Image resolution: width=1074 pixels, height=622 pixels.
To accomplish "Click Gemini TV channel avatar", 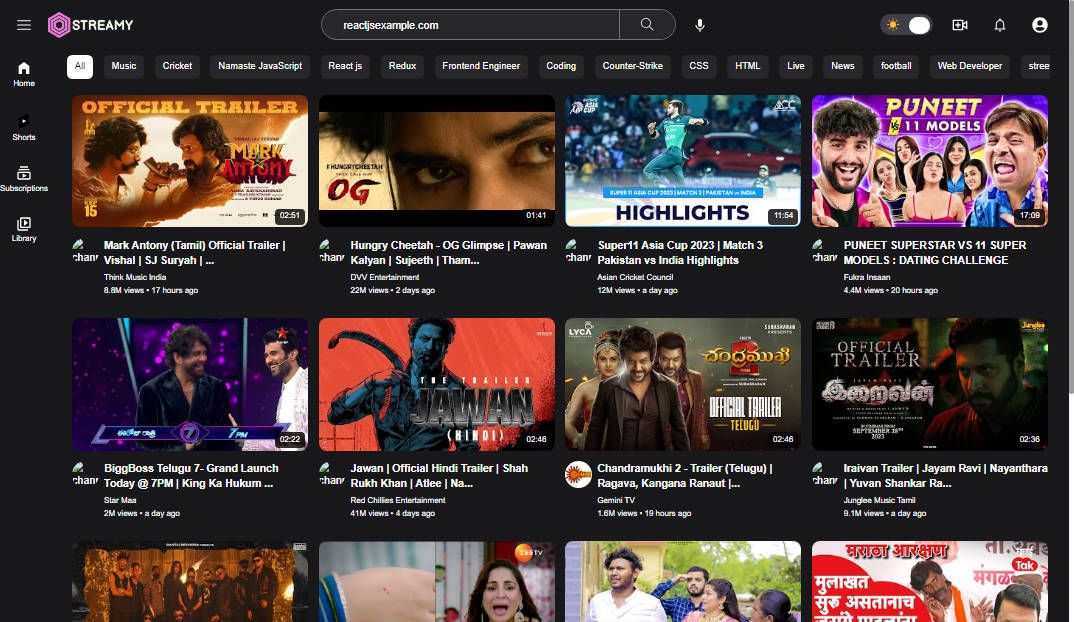I will (x=578, y=474).
